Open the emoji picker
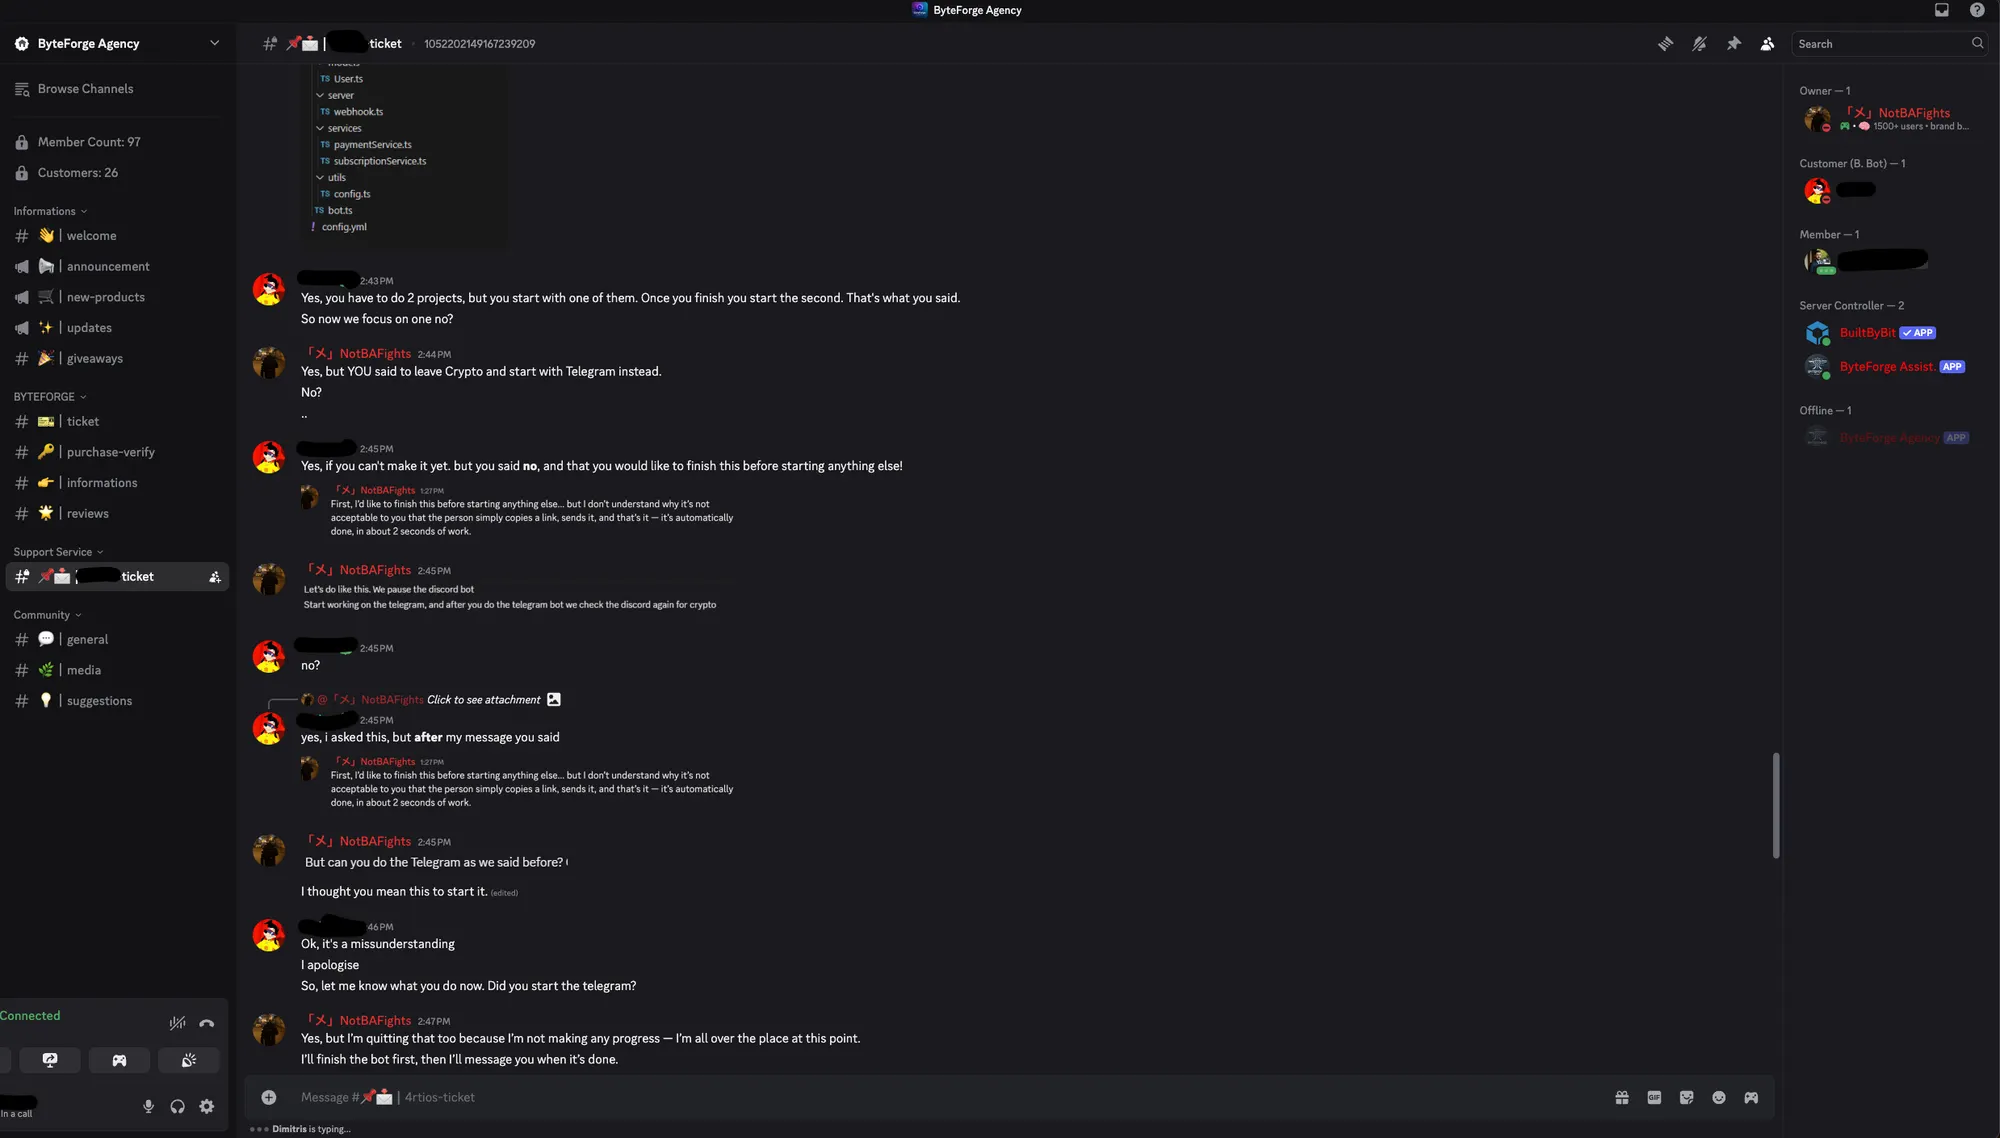 [x=1718, y=1097]
